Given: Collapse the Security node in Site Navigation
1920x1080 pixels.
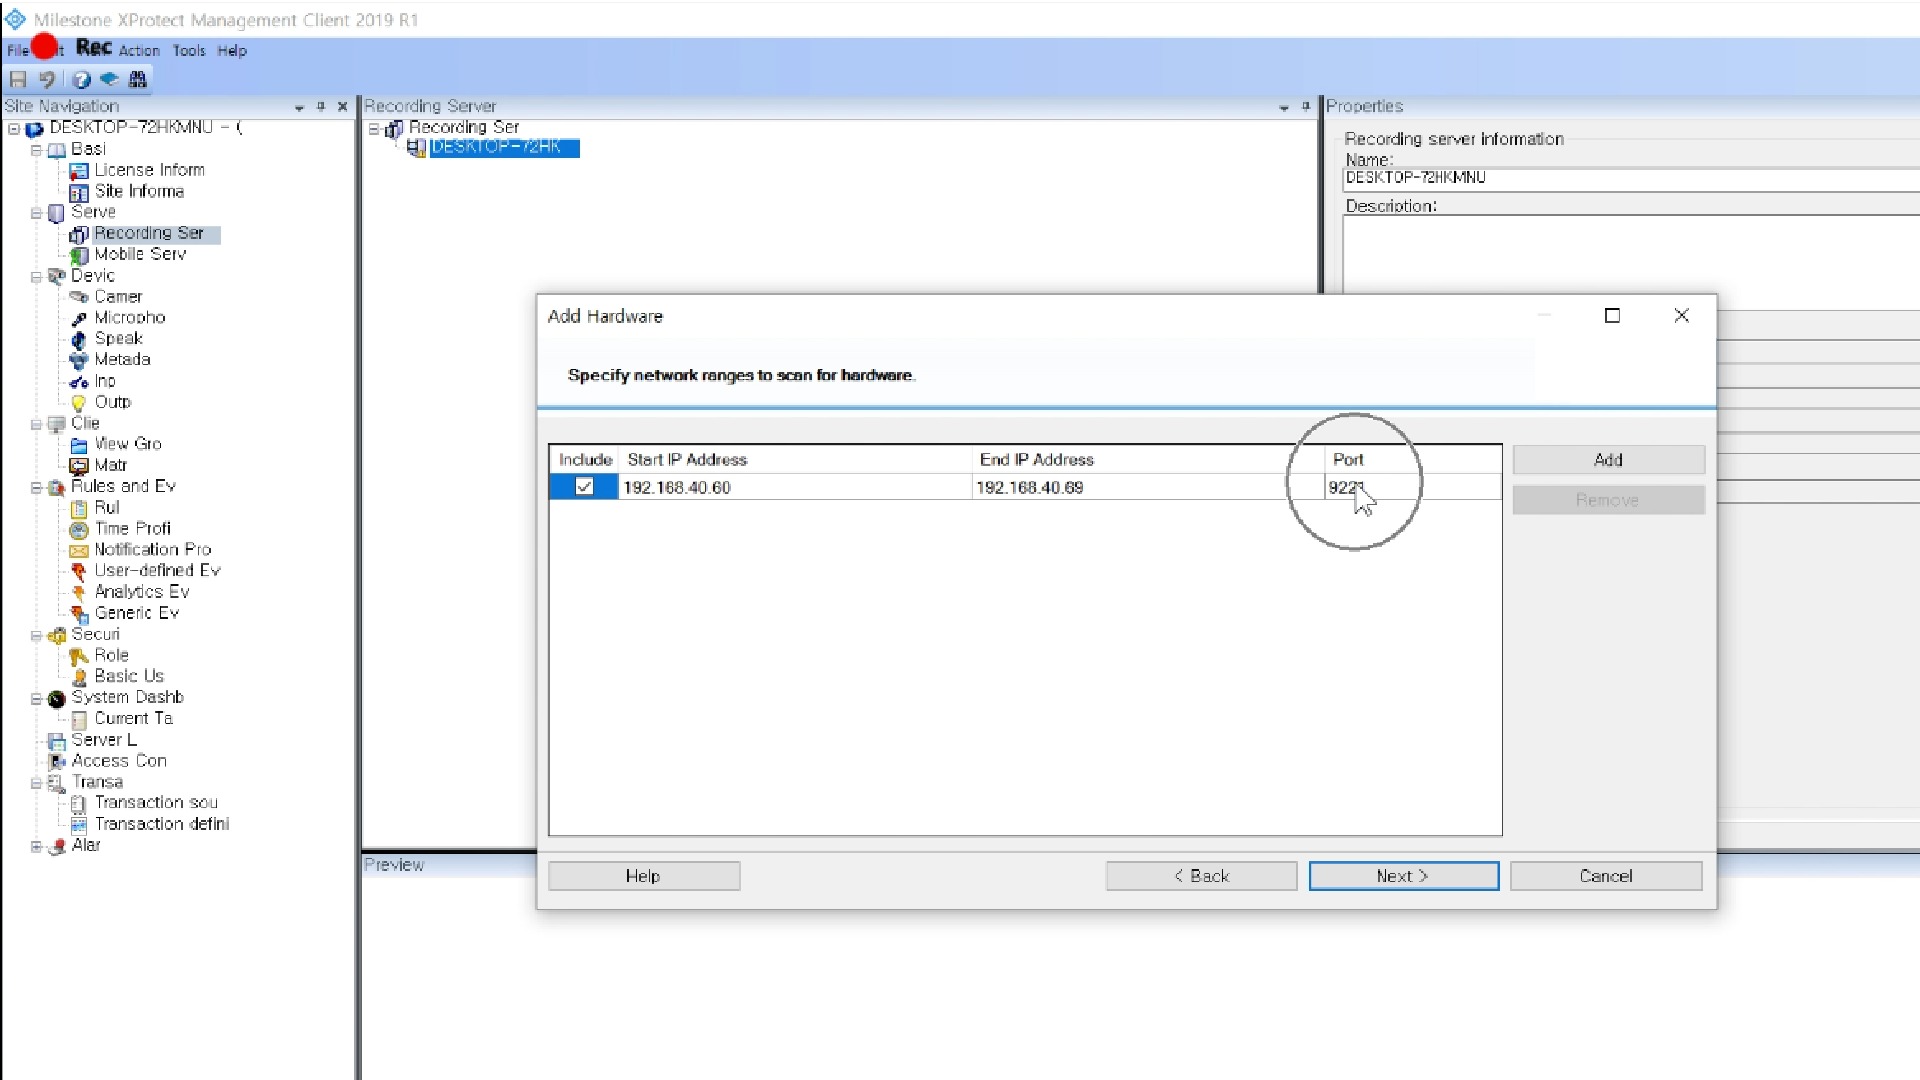Looking at the screenshot, I should click(x=36, y=635).
